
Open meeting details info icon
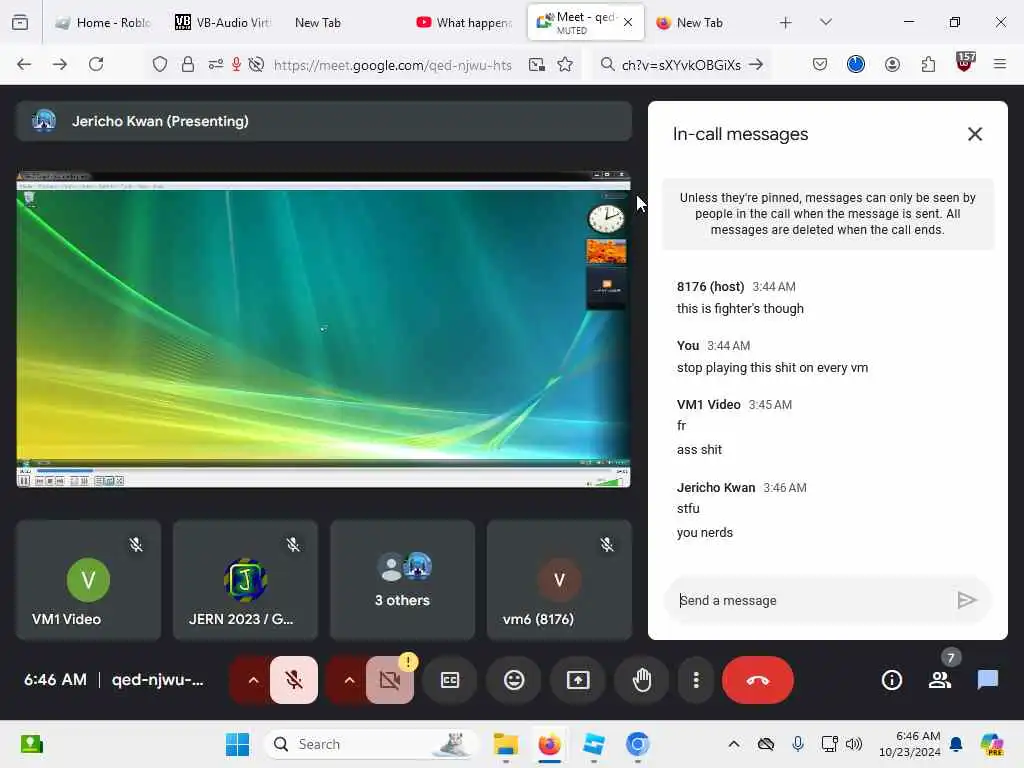click(x=891, y=680)
